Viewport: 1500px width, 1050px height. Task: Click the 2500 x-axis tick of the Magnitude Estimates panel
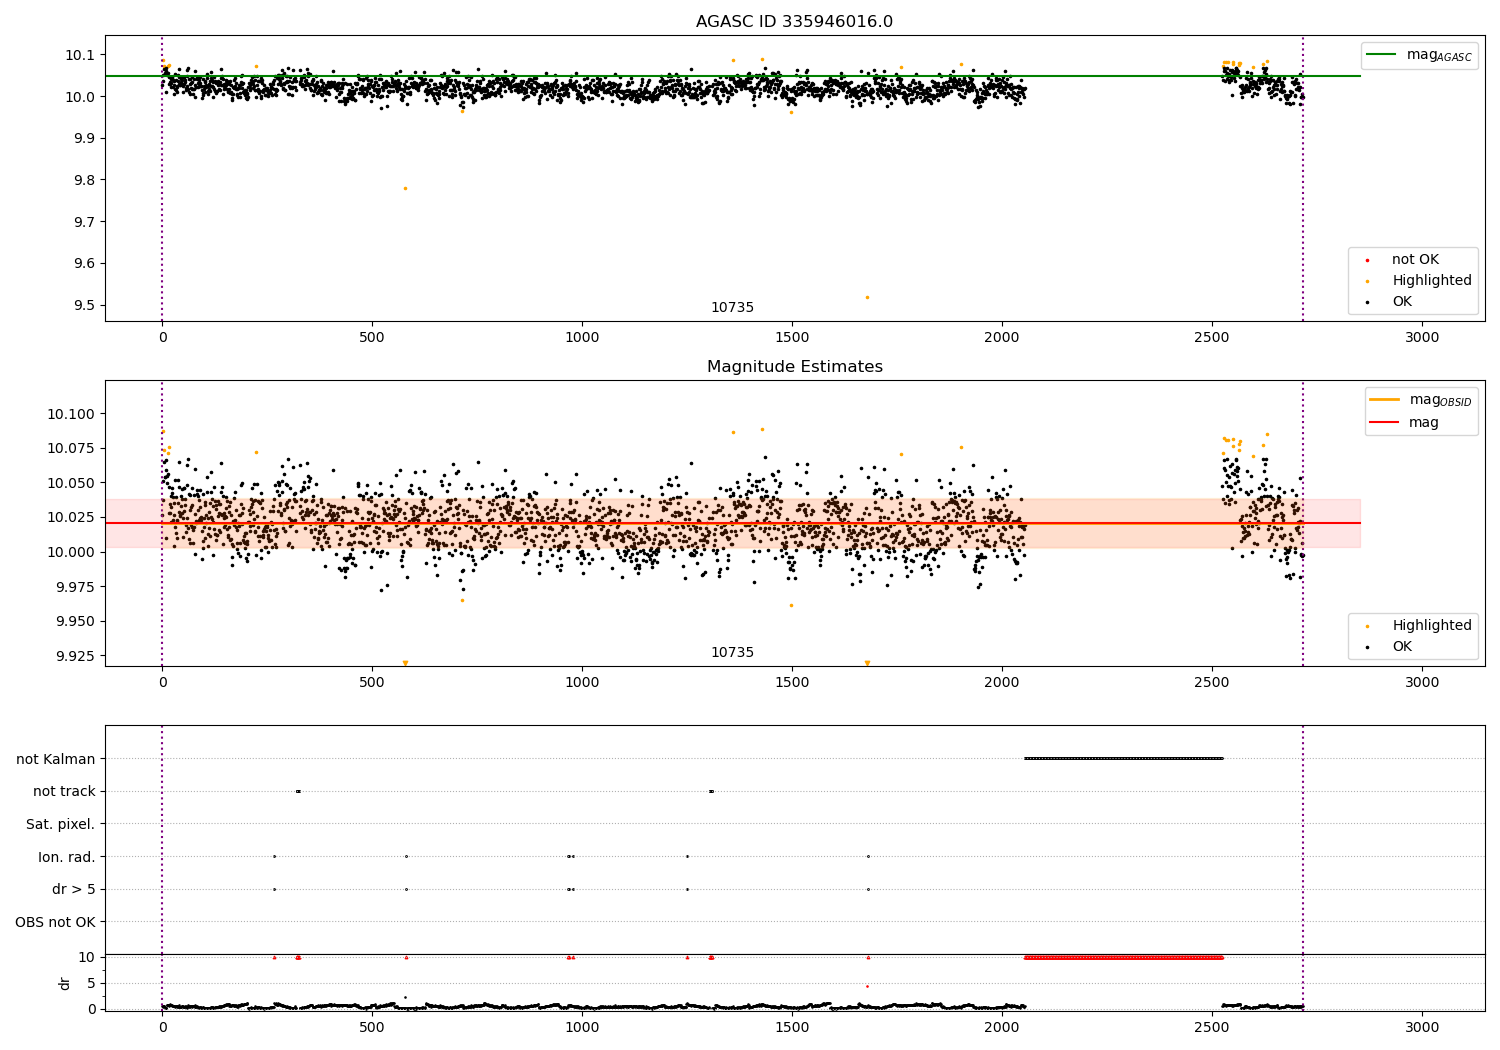pyautogui.click(x=1212, y=682)
